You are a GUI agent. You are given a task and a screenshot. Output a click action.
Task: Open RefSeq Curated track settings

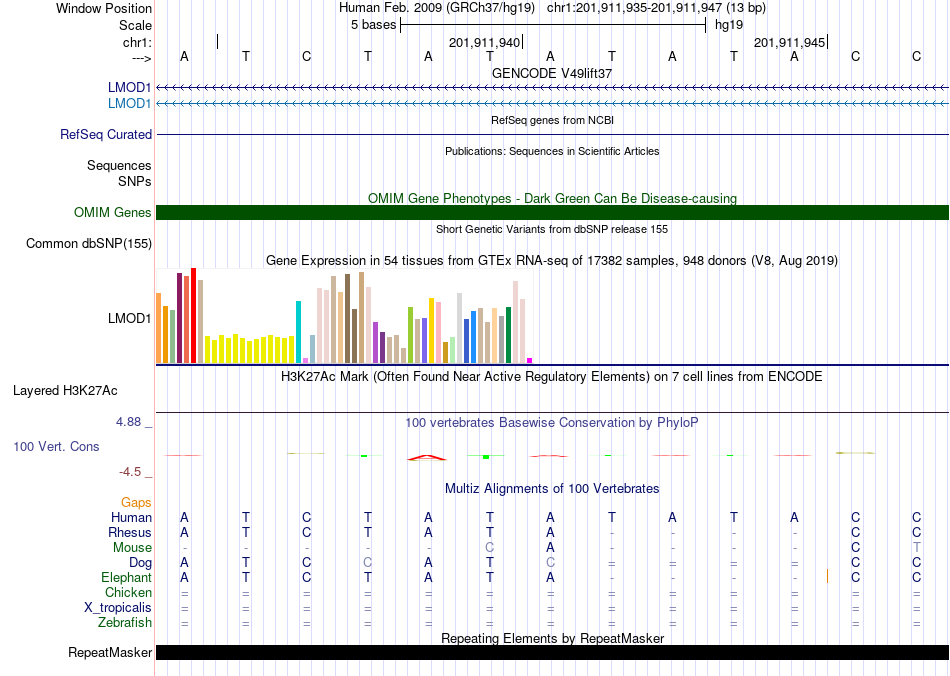click(x=105, y=134)
